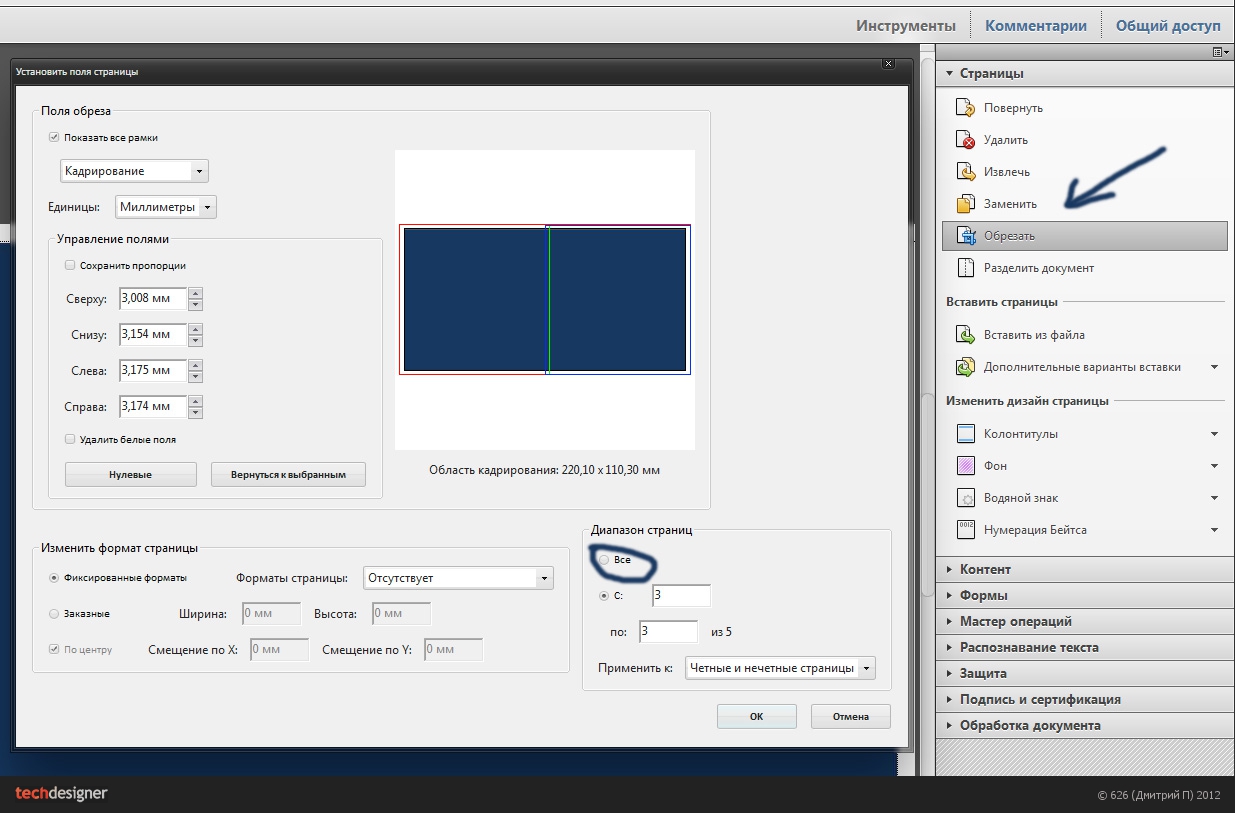Enable Удалить белые поля checkbox
This screenshot has height=813, width=1235.
pos(70,439)
